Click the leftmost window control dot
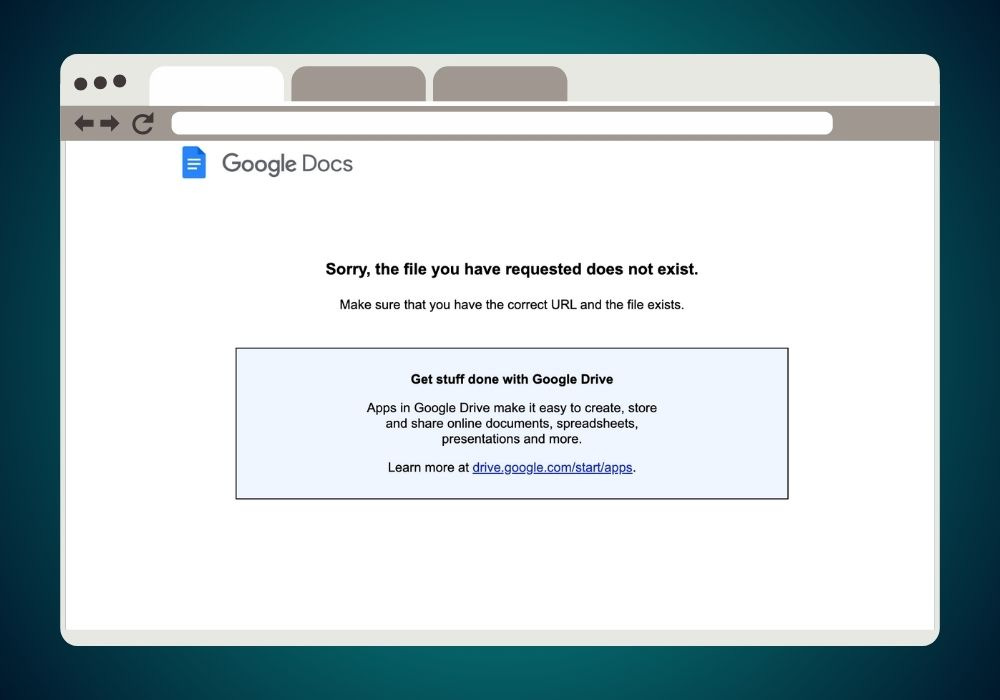 click(x=80, y=84)
